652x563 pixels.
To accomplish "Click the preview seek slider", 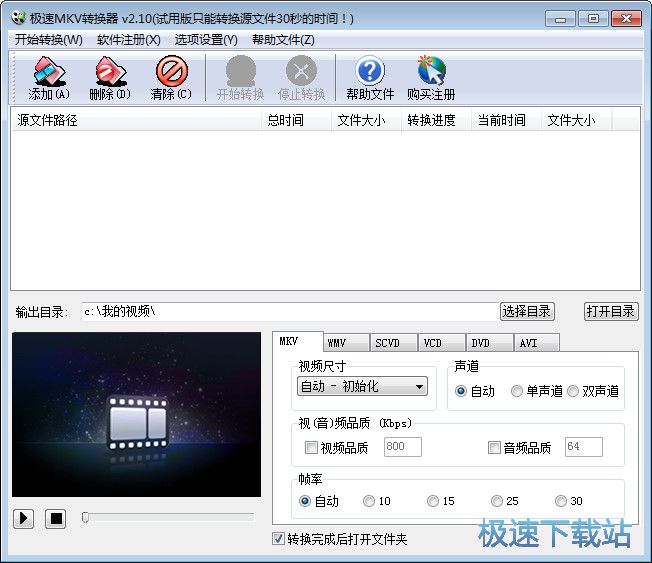I will (x=168, y=517).
